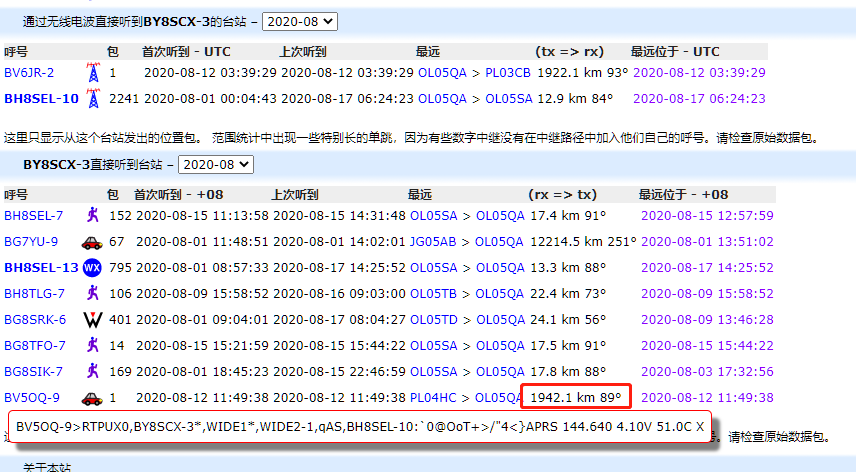Image resolution: width=856 pixels, height=472 pixels.
Task: Click the red car icon beside BV5OQ-9
Action: [92, 397]
